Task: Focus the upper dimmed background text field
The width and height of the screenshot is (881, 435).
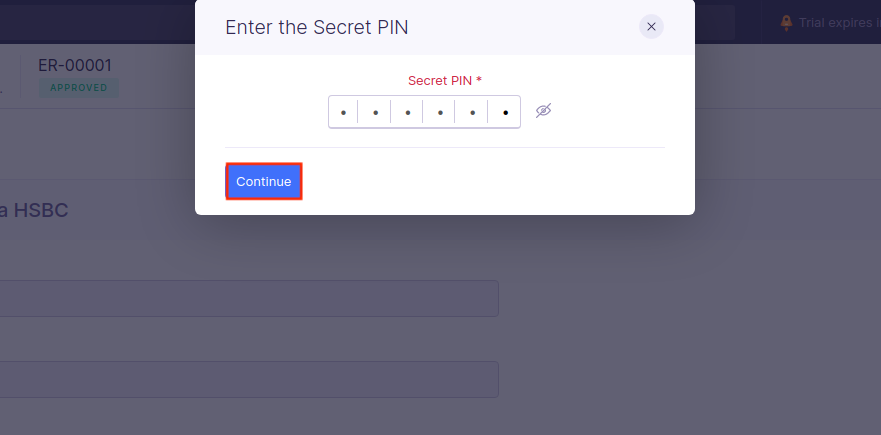Action: point(248,298)
